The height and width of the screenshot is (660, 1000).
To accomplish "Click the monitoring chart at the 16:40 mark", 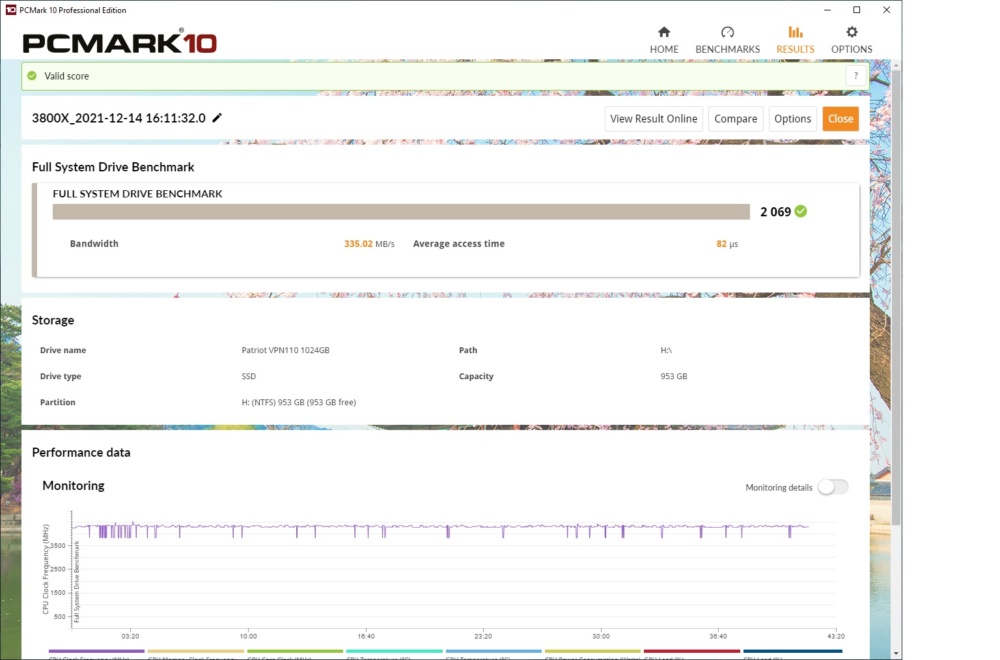I will click(x=366, y=574).
